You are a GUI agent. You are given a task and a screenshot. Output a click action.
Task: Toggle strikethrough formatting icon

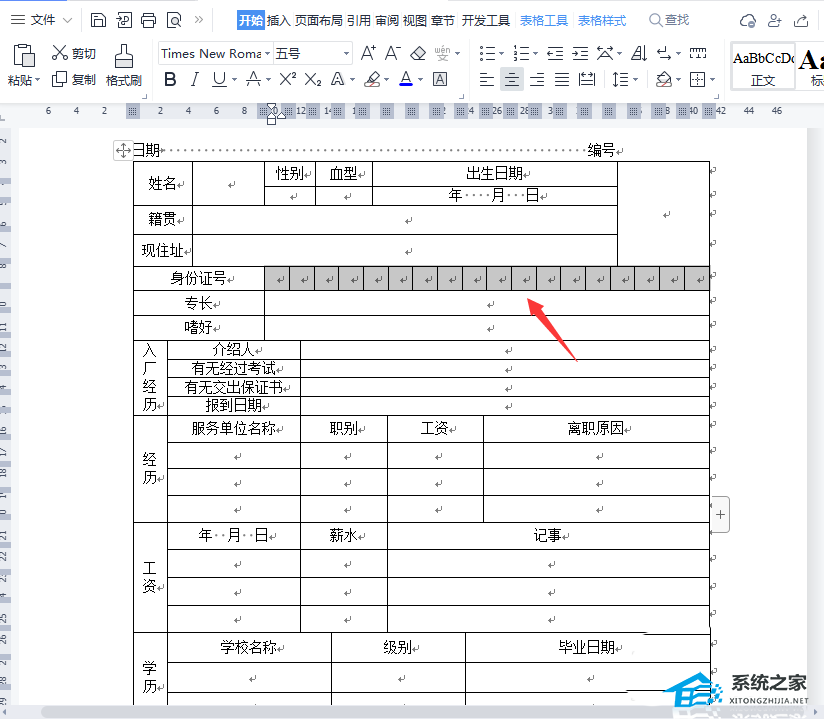[x=254, y=79]
